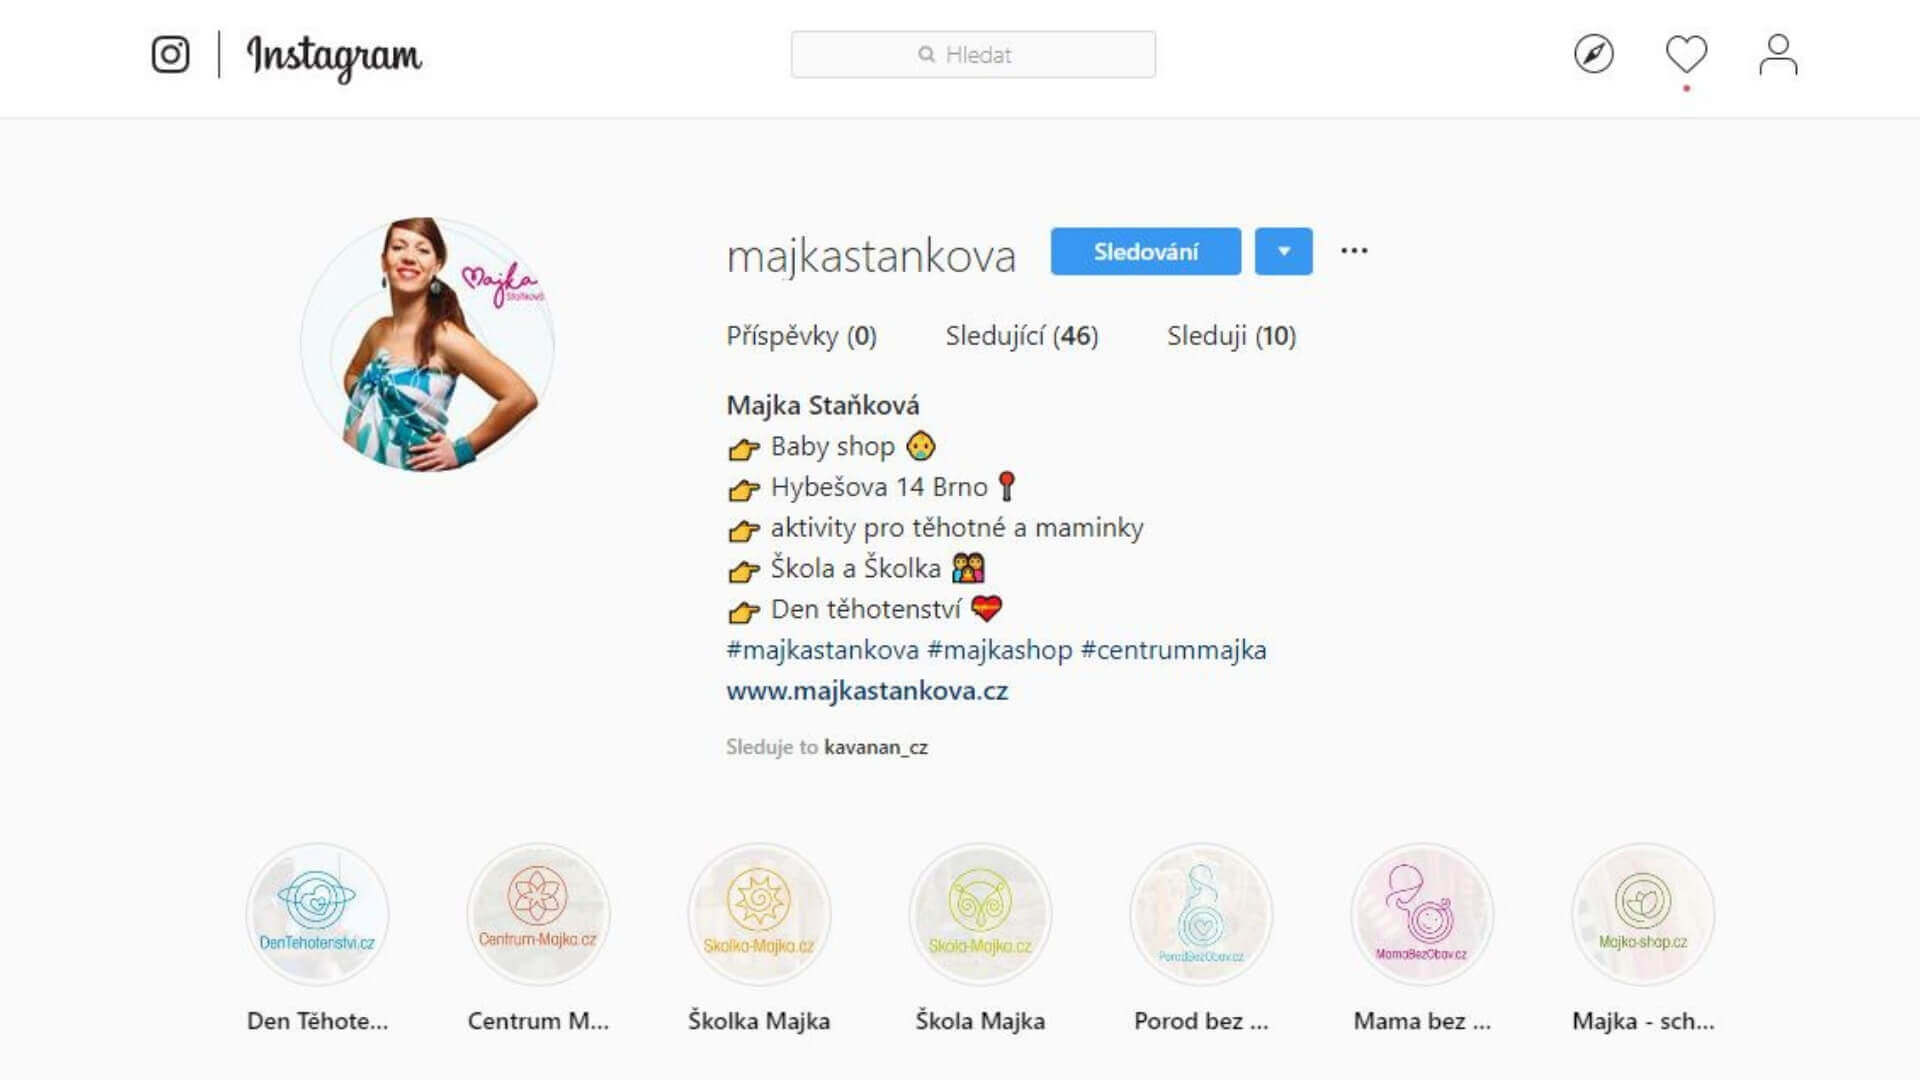
Task: Open Školka Majka story highlight
Action: tap(759, 914)
